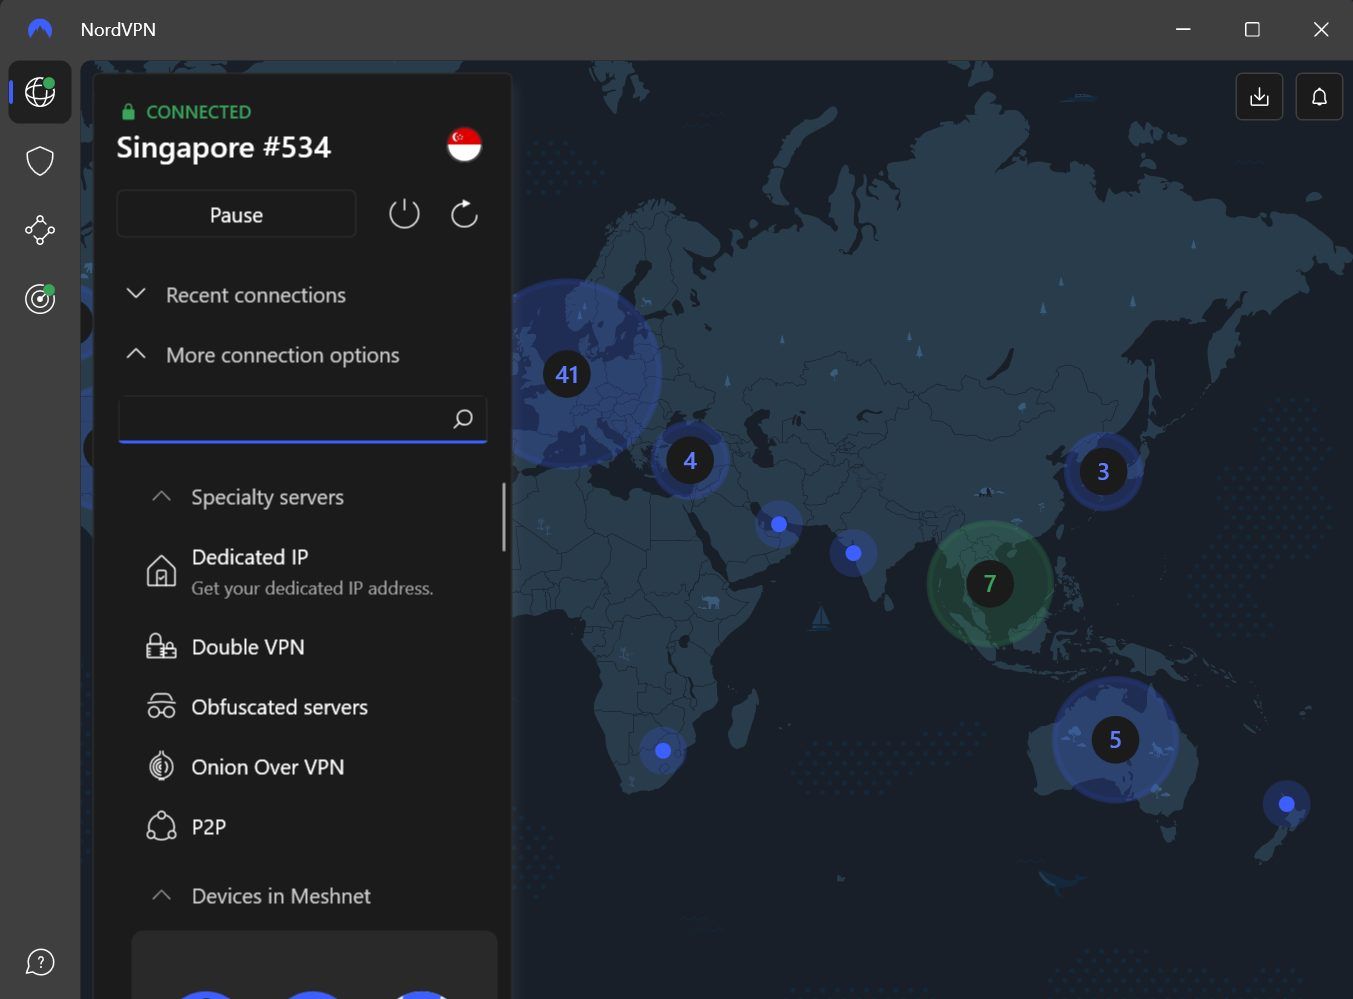Image resolution: width=1353 pixels, height=999 pixels.
Task: Click the UAE server dot
Action: tap(779, 524)
